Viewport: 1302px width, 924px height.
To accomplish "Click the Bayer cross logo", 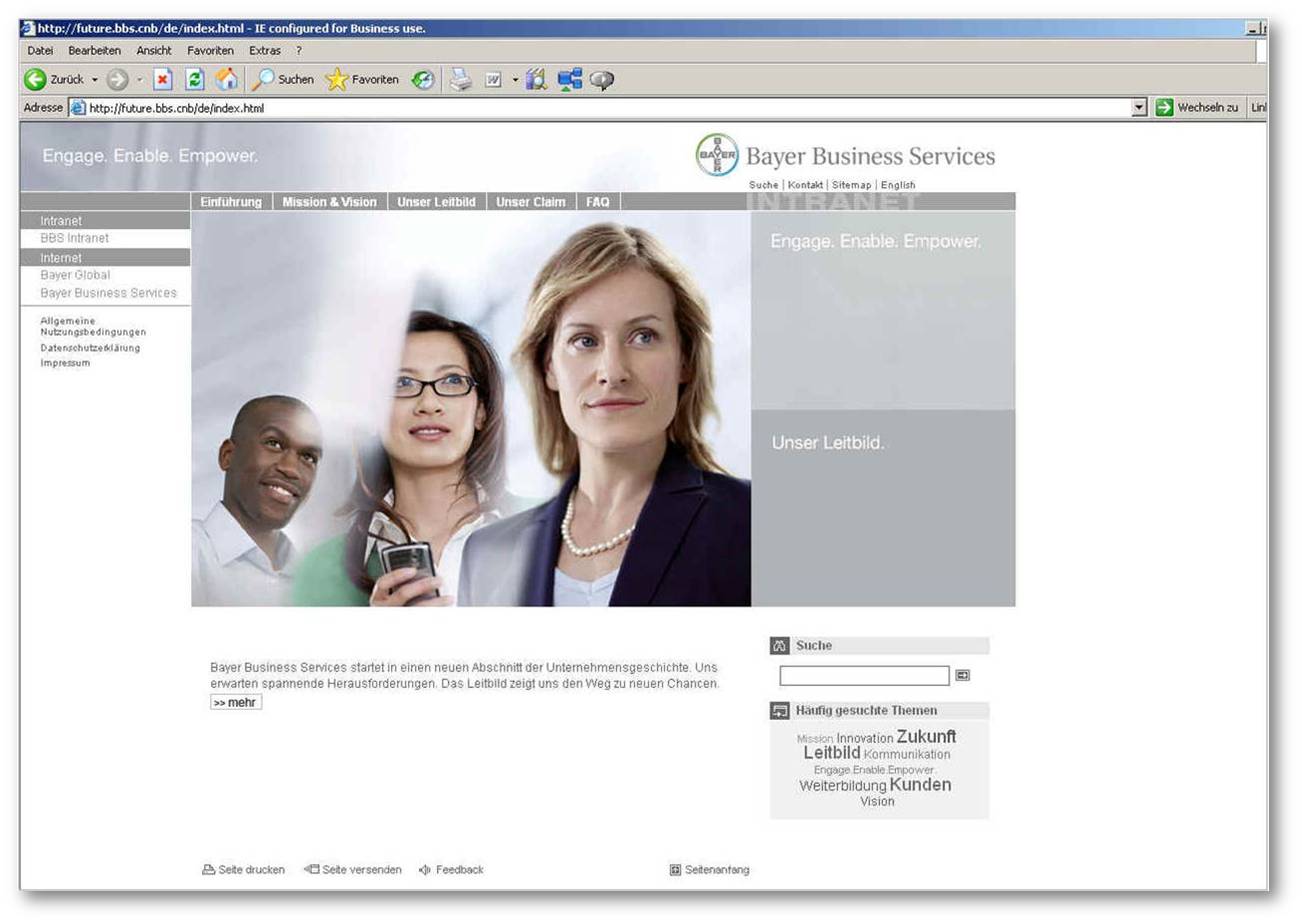I will point(717,155).
